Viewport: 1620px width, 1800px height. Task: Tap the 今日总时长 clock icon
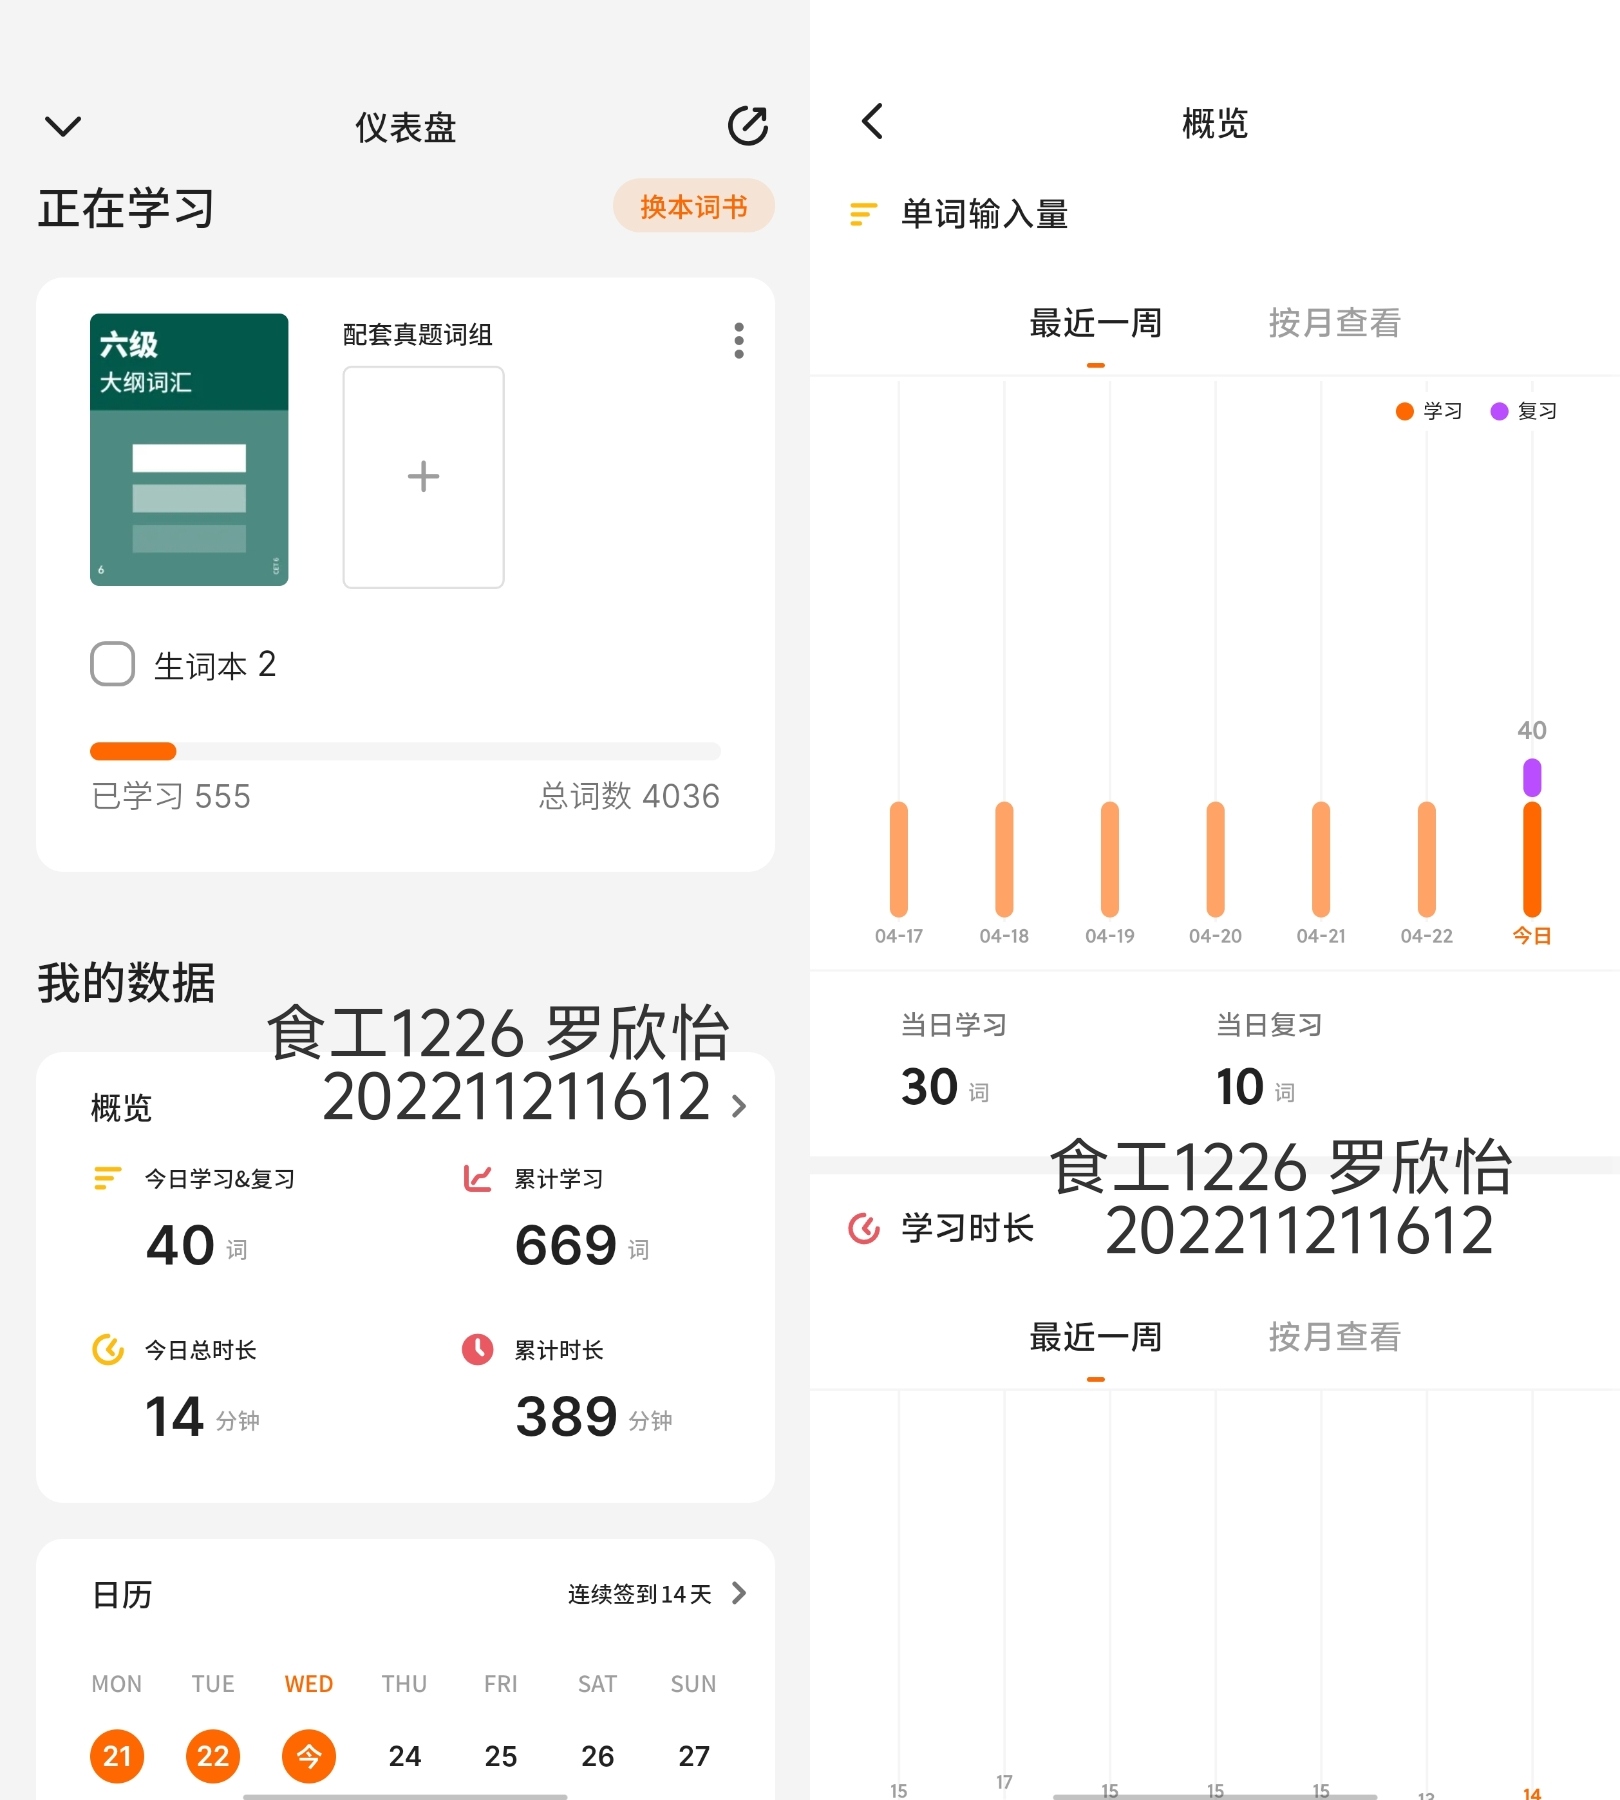click(108, 1350)
